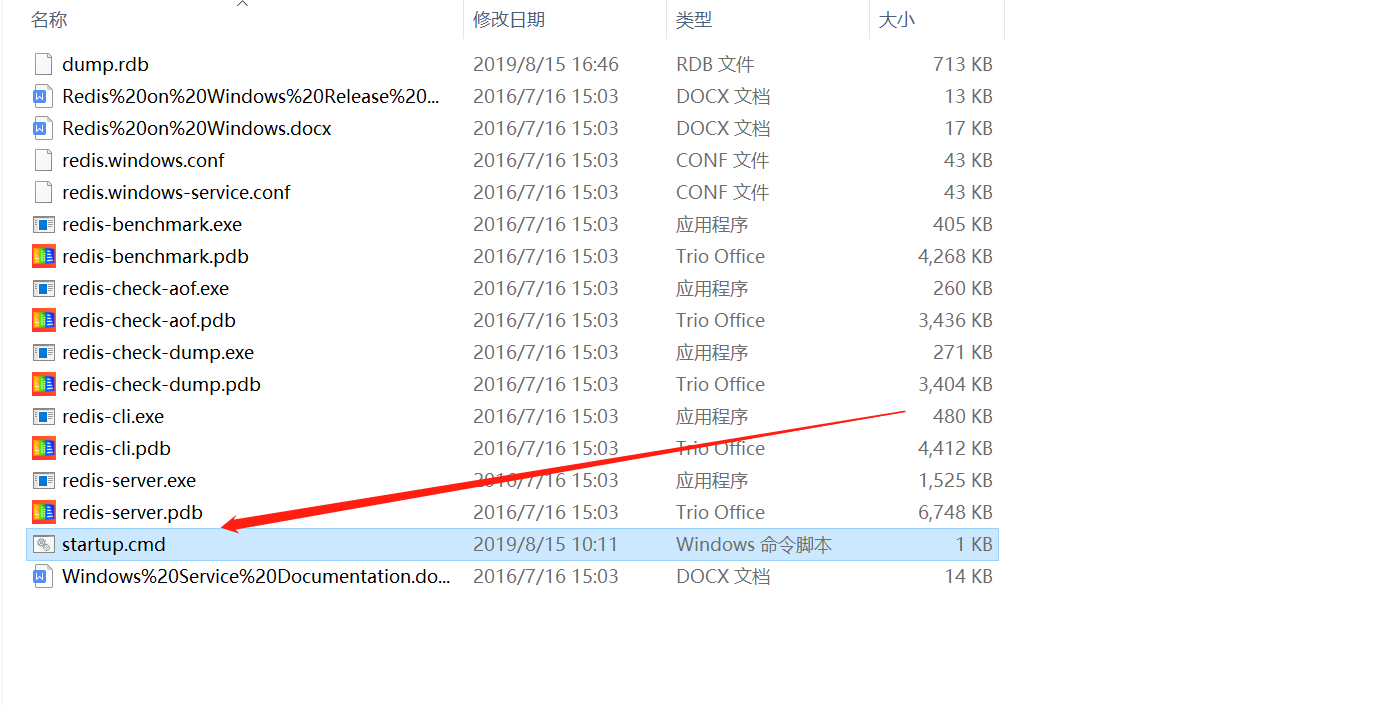This screenshot has width=1396, height=706.
Task: Click the RDB 文件 type cell
Action: [715, 64]
